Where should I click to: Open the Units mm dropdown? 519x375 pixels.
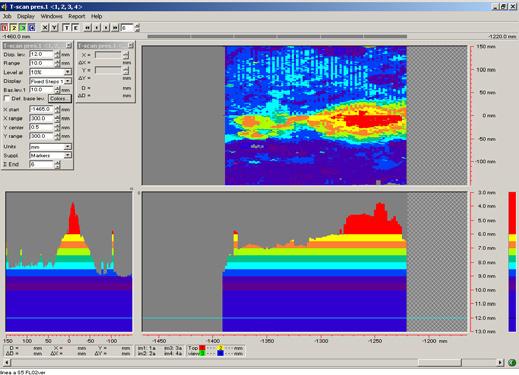click(68, 147)
